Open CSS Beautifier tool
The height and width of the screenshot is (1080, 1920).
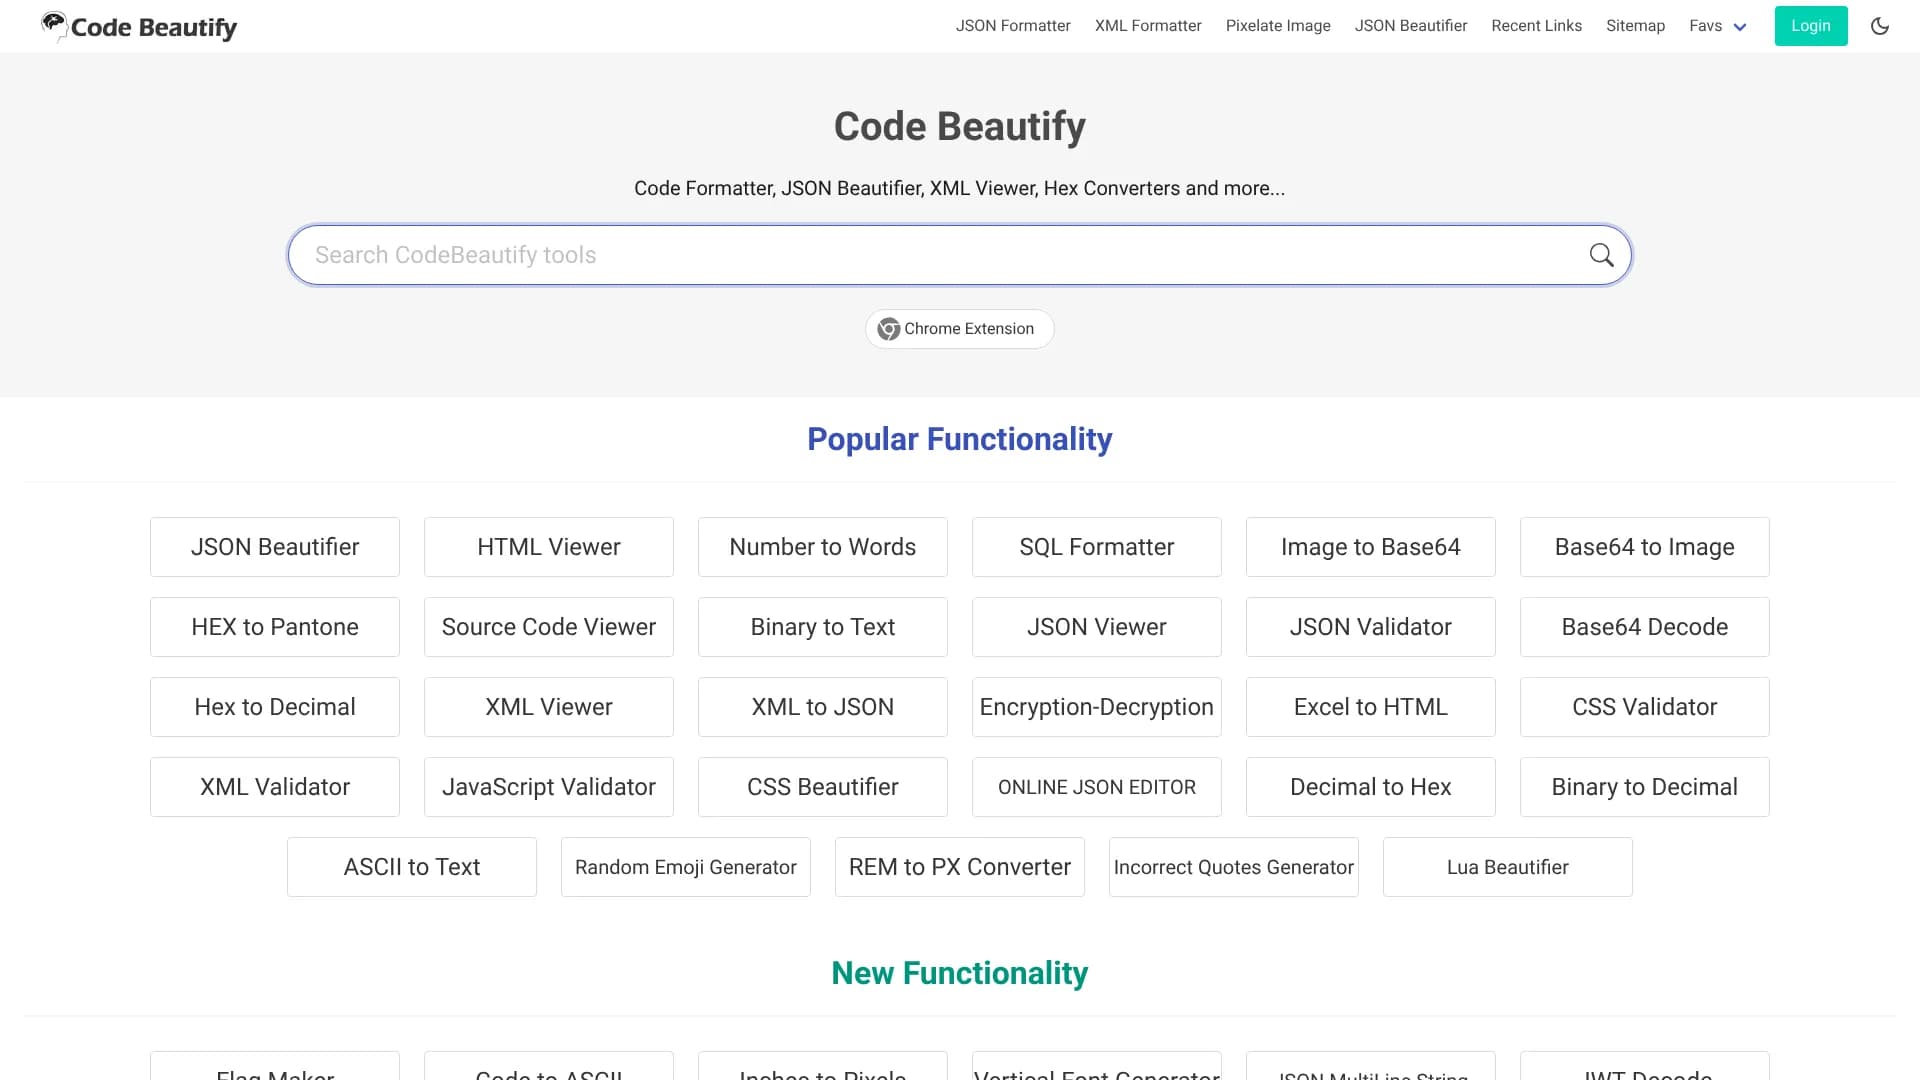coord(823,787)
